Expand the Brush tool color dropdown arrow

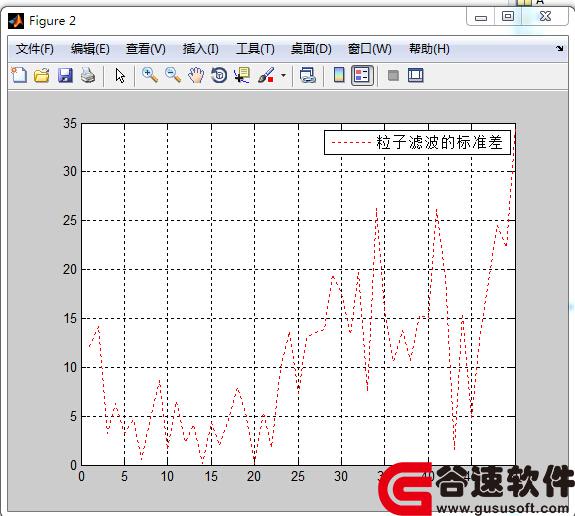[x=283, y=76]
